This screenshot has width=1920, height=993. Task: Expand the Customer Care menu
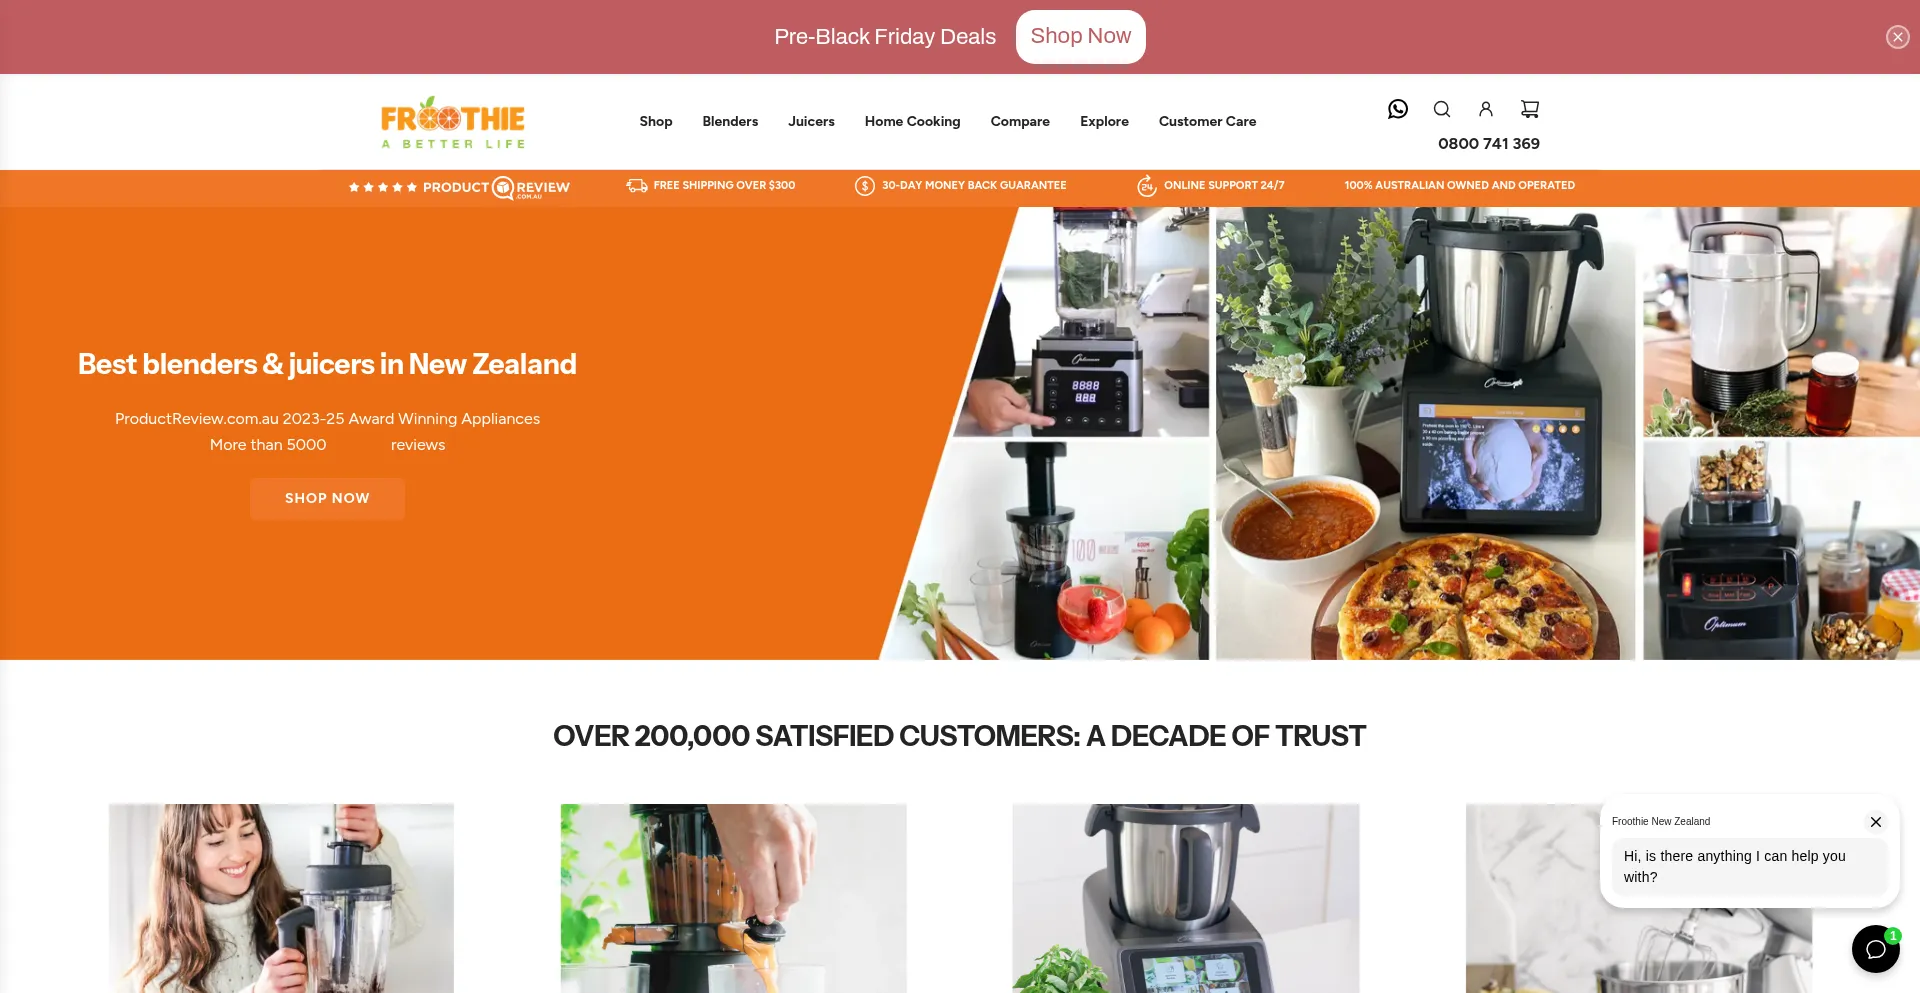(x=1207, y=121)
